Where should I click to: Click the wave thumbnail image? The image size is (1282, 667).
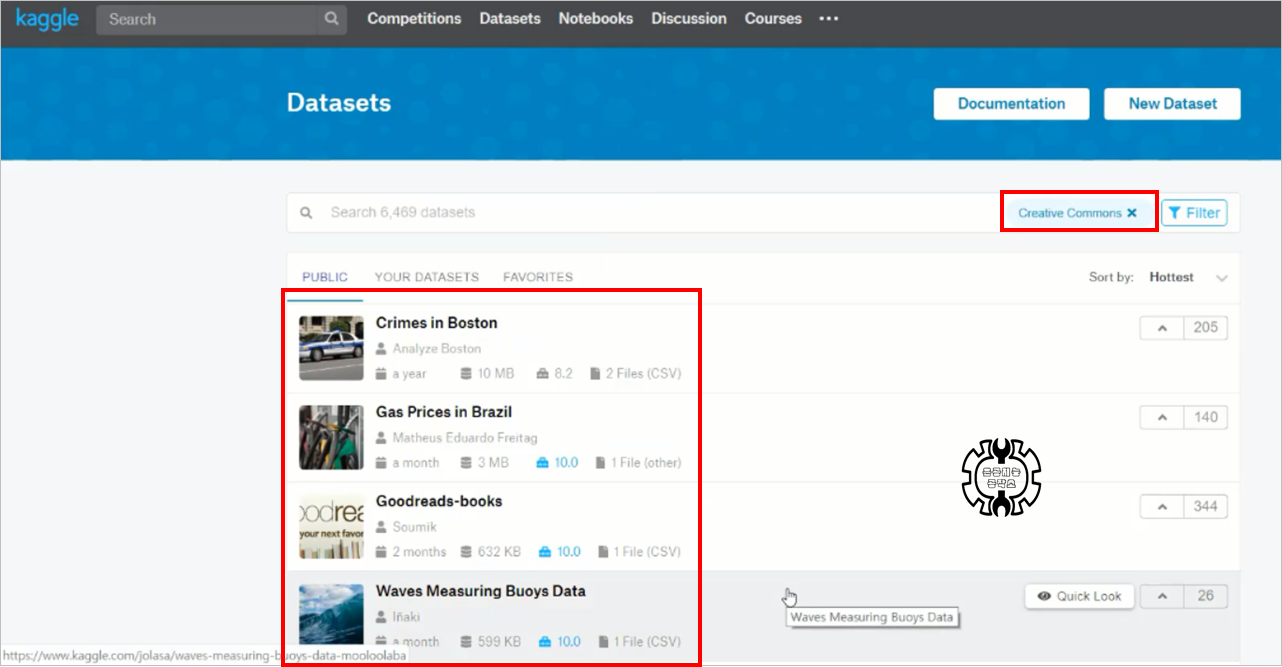[331, 615]
